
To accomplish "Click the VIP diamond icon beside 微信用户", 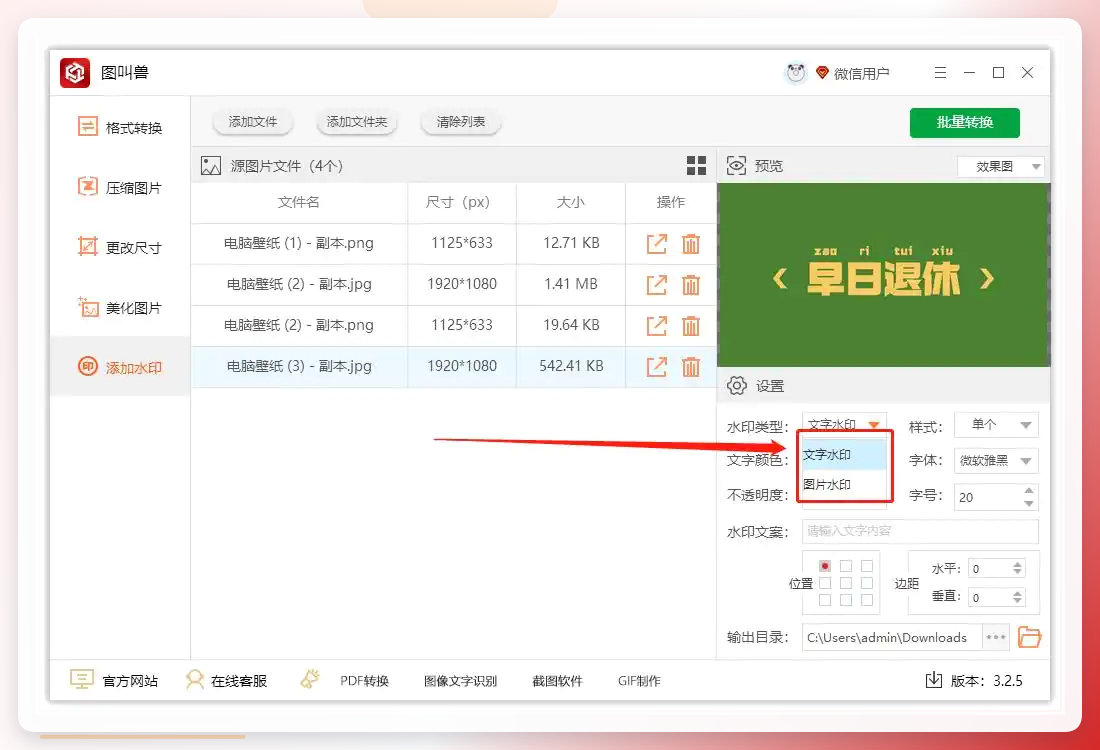I will (x=822, y=72).
